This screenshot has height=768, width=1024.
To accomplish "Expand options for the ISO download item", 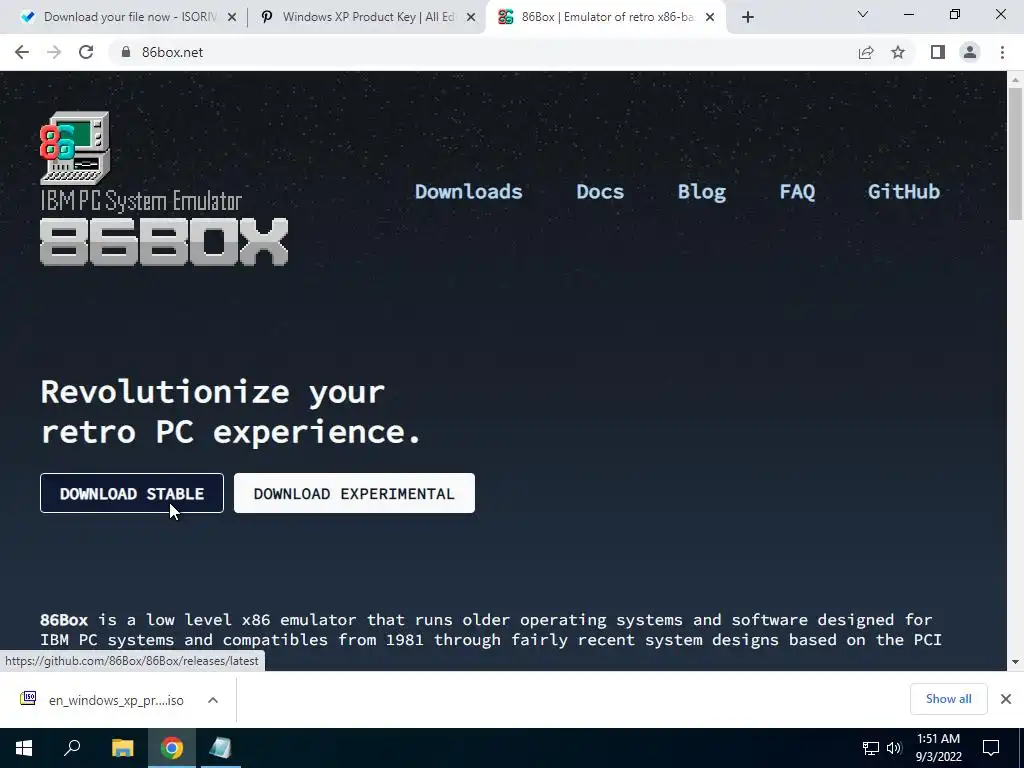I will [x=213, y=700].
